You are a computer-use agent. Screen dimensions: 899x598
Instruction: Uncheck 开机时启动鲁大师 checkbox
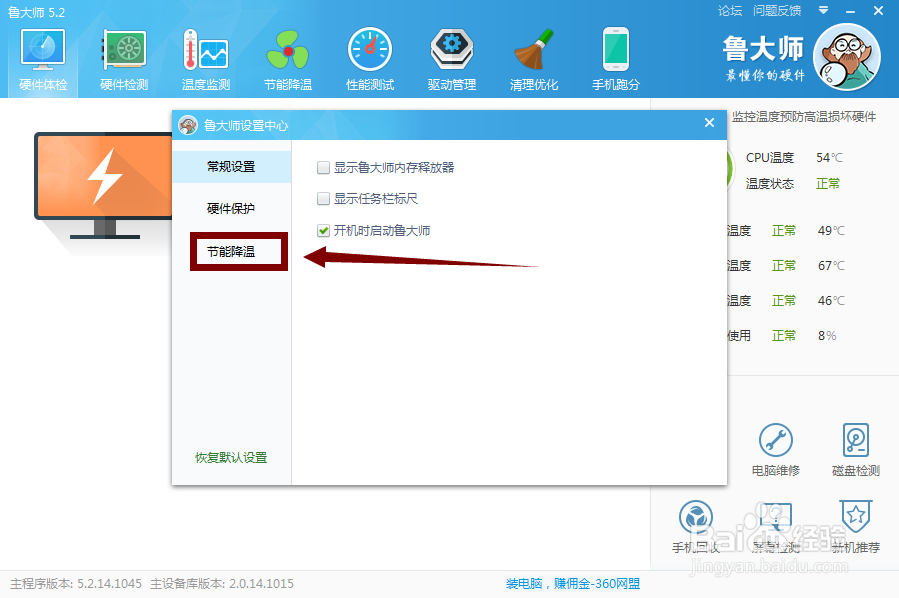tap(323, 230)
